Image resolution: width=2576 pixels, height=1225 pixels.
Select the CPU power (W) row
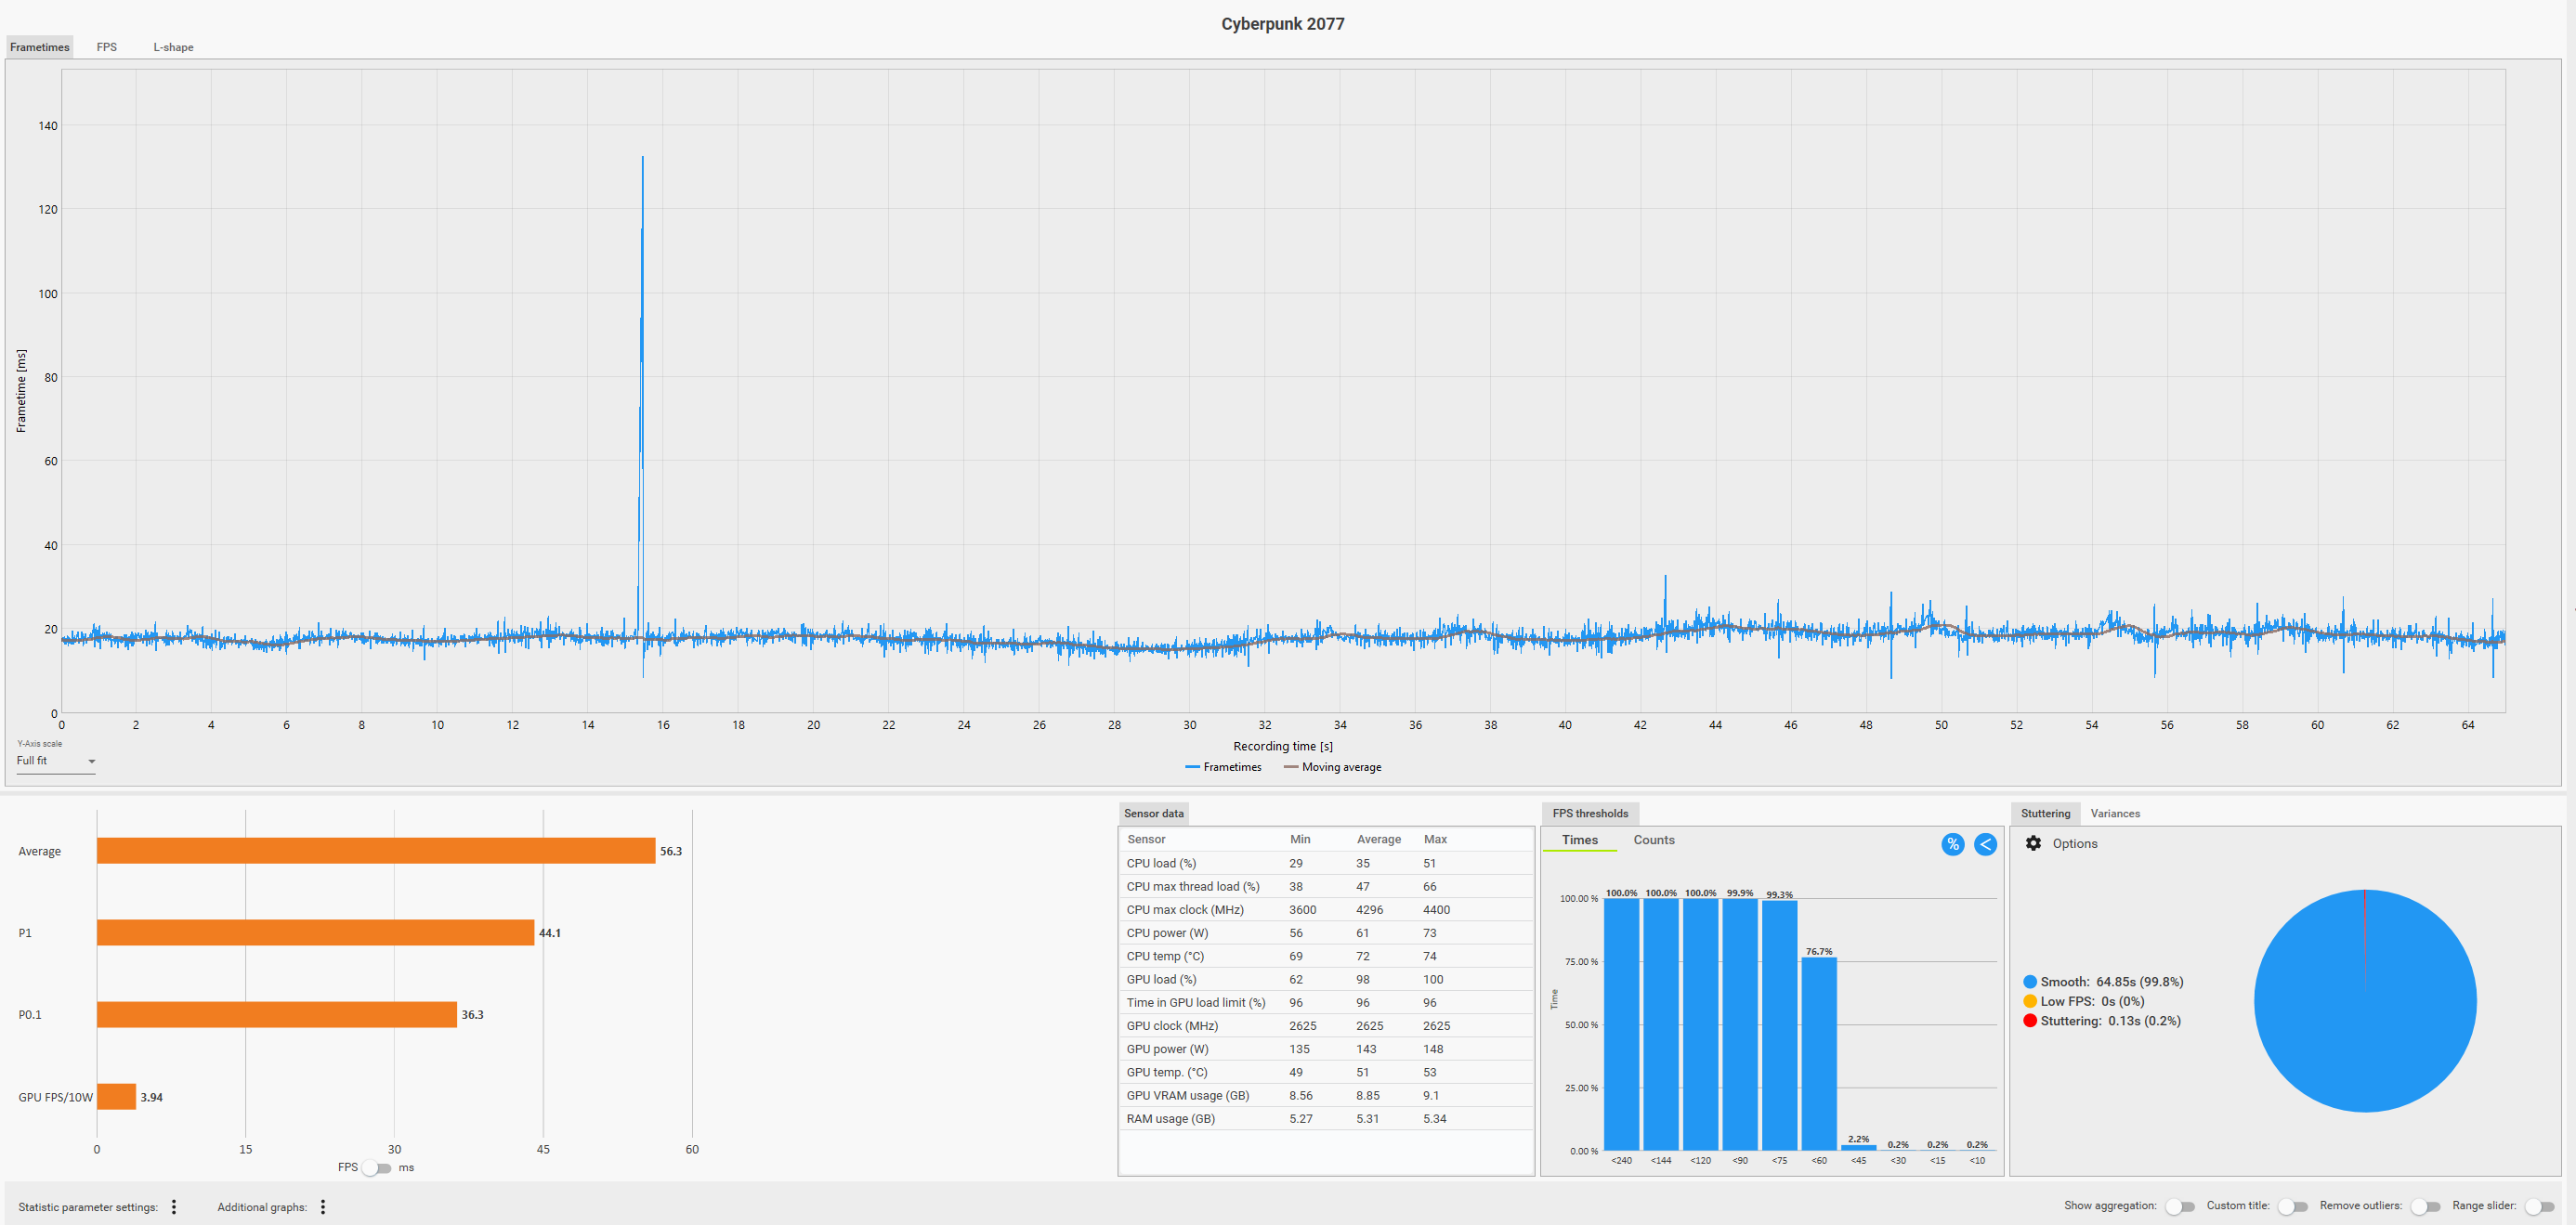pos(1326,933)
